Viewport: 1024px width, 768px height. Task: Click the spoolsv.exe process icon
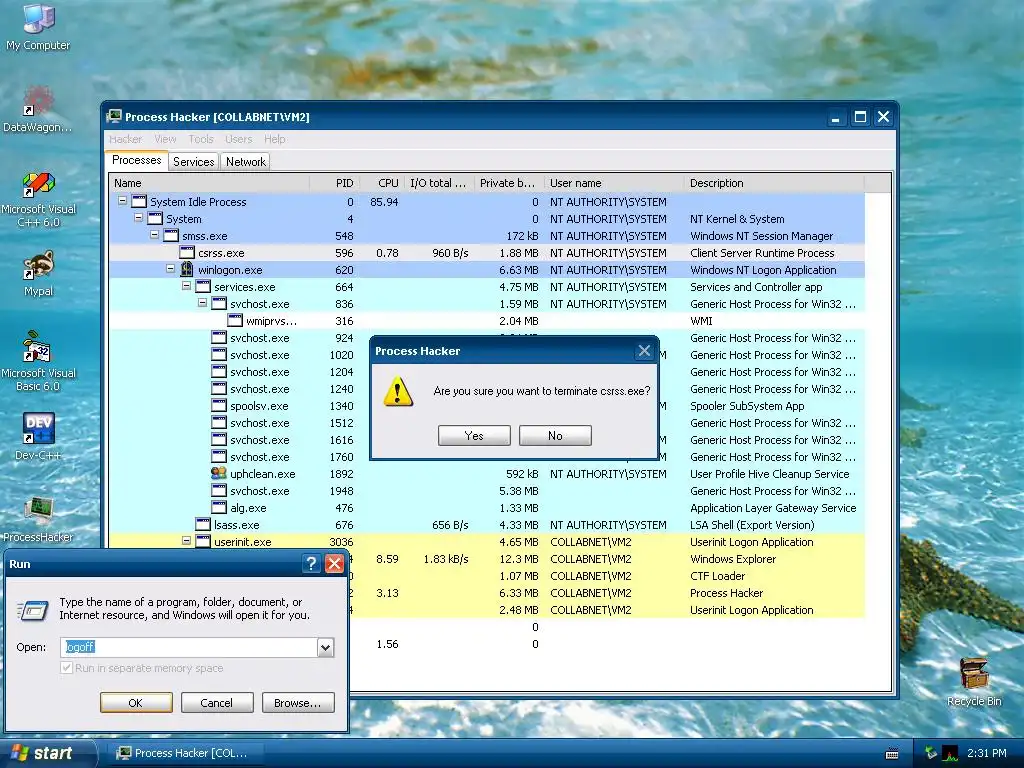click(219, 406)
